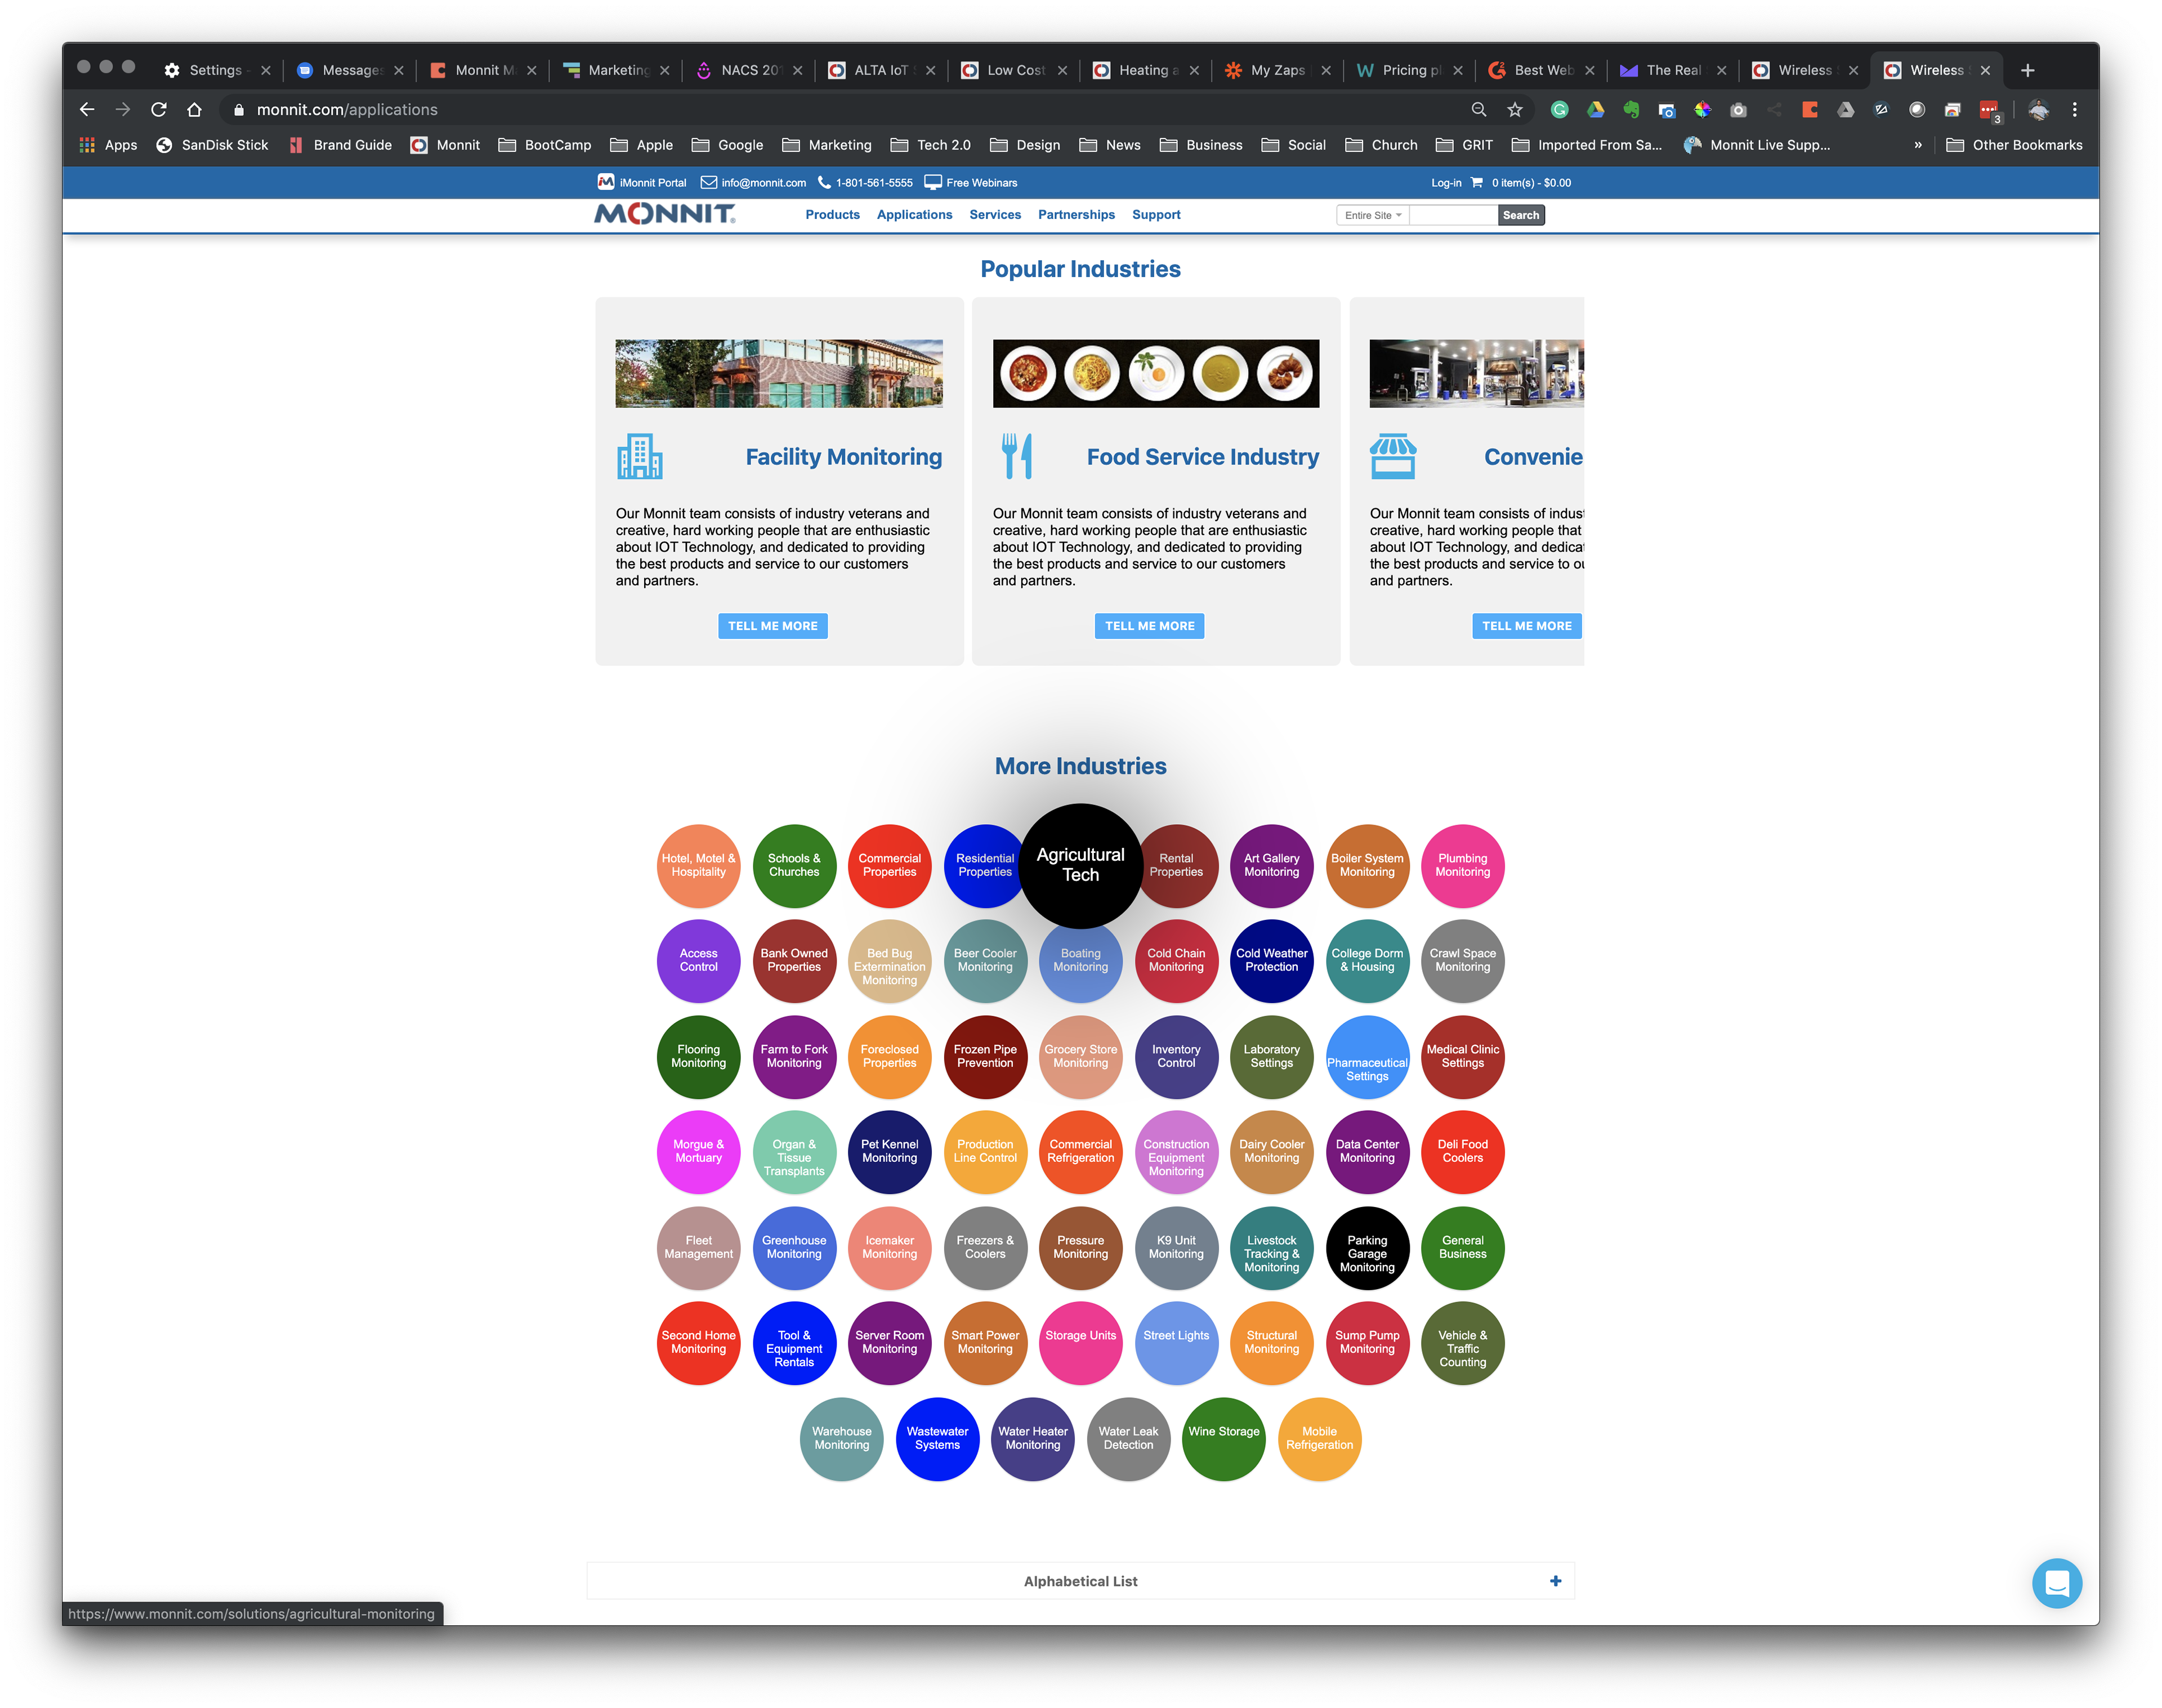Open the Intercom chat bubble at bottom right
This screenshot has width=2162, height=1708.
tap(2057, 1583)
